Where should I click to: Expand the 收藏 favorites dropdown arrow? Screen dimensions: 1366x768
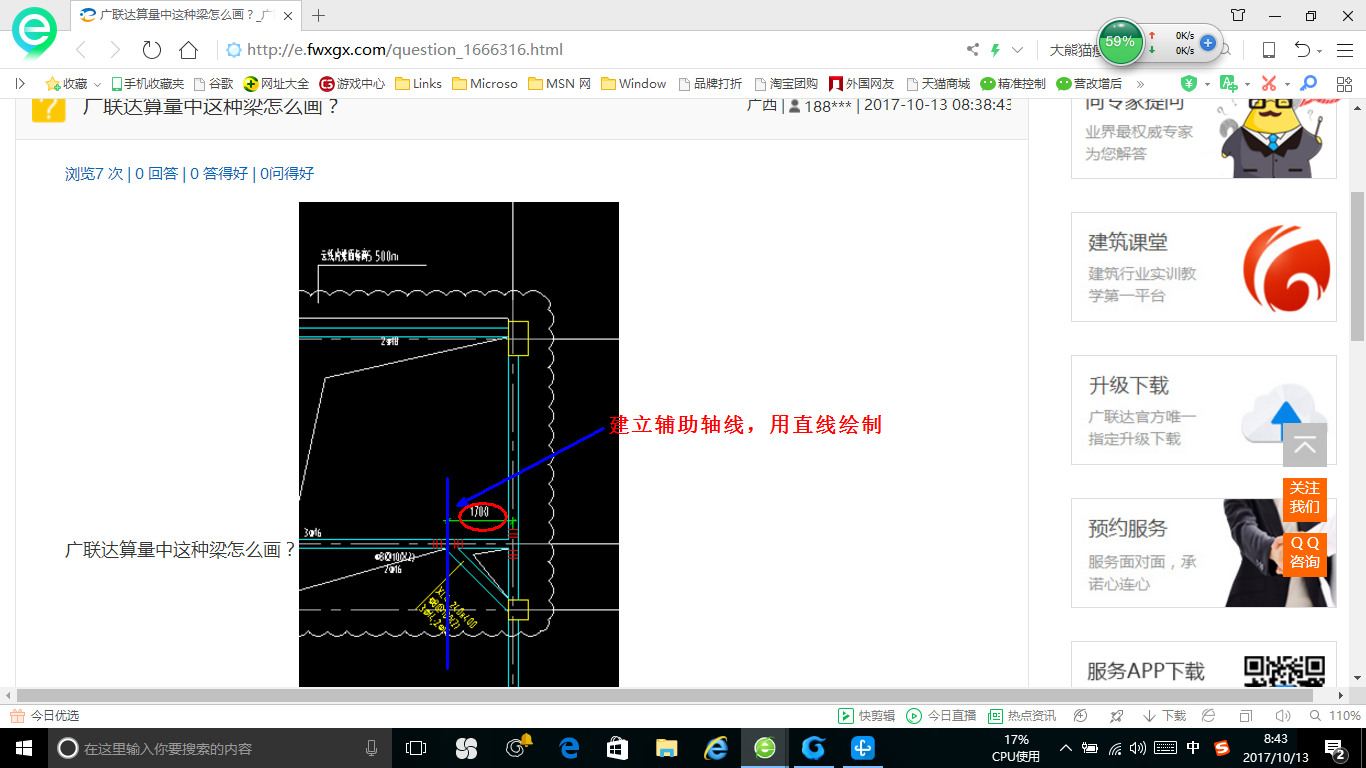click(97, 84)
